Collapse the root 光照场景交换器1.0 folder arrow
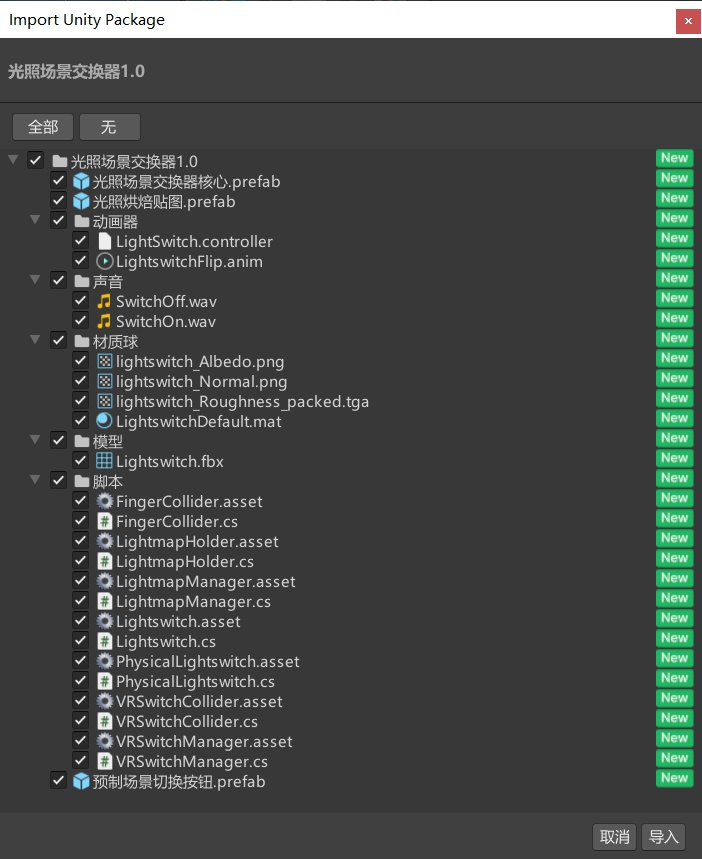 (13, 160)
